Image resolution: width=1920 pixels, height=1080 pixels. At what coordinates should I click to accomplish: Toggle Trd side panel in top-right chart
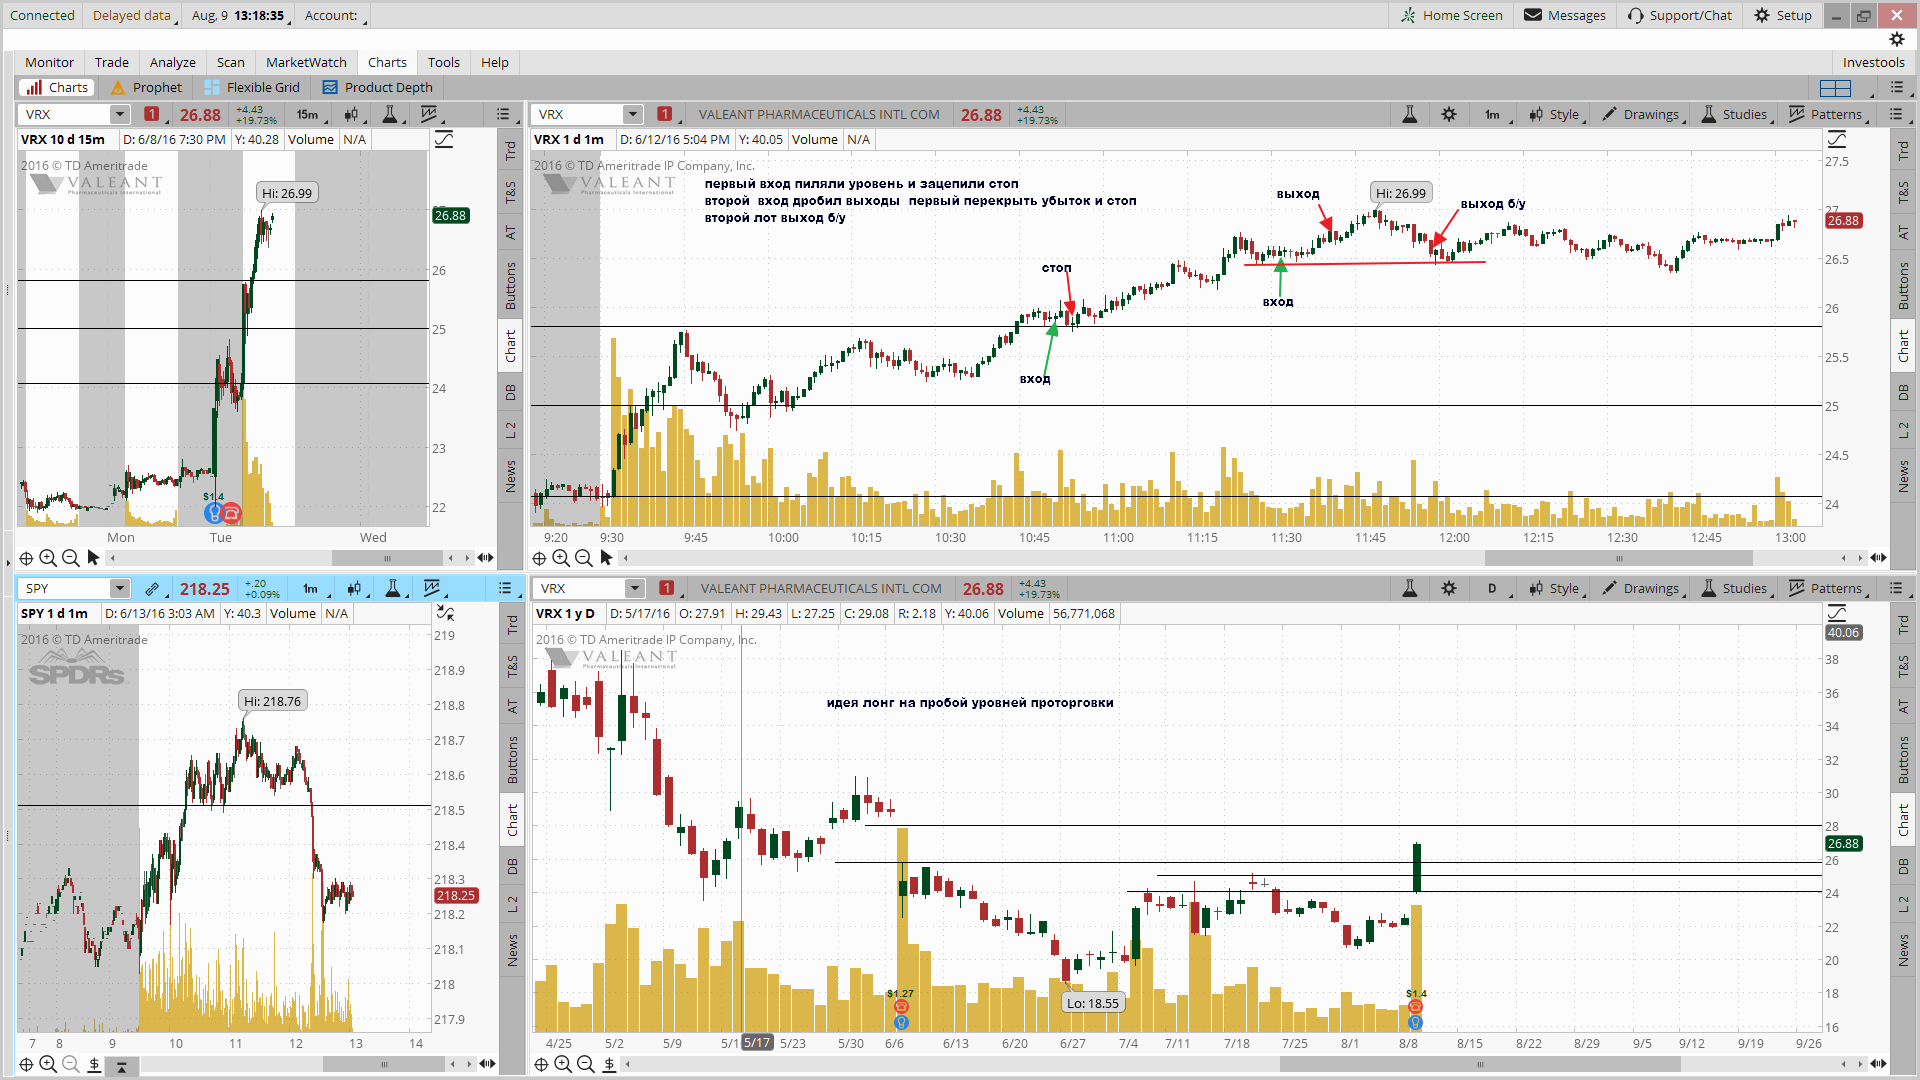[x=1903, y=150]
